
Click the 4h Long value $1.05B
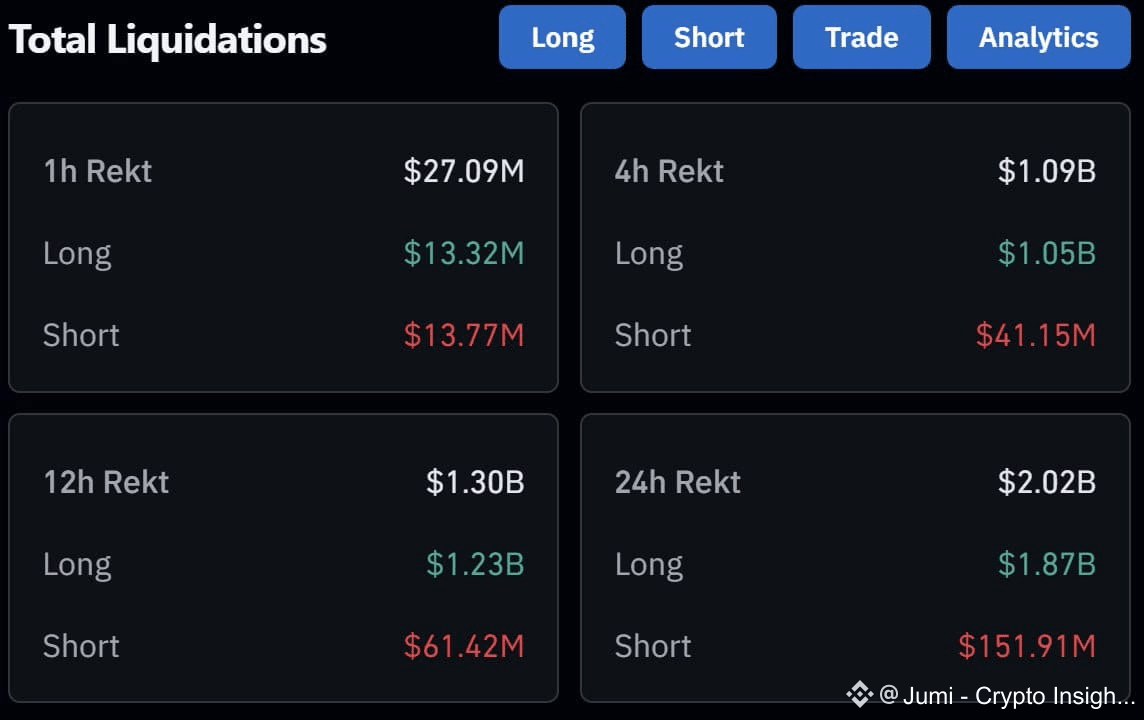coord(1046,253)
